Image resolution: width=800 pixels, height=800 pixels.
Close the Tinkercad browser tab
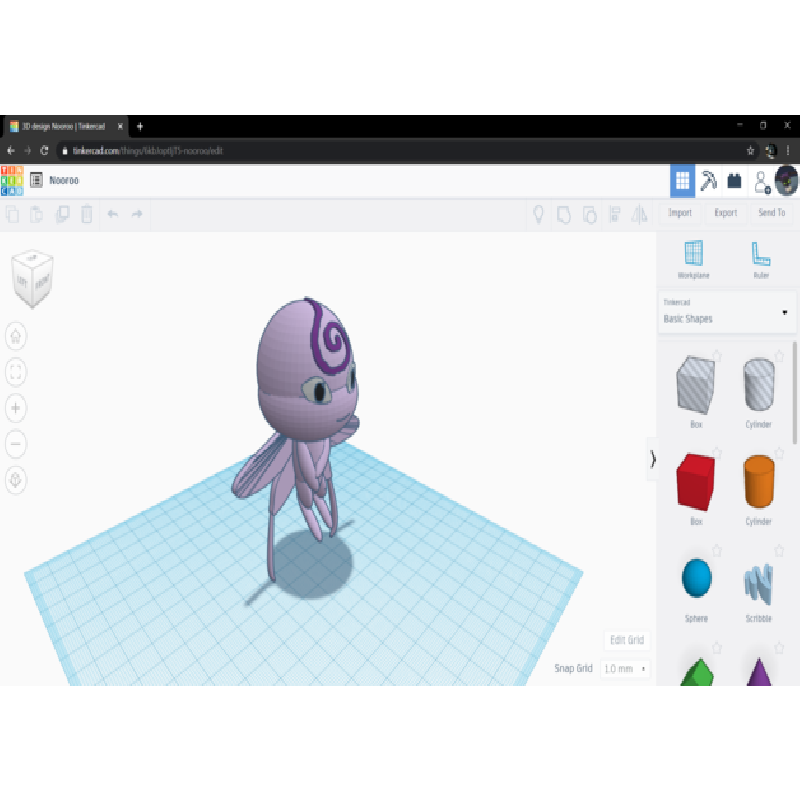point(120,127)
